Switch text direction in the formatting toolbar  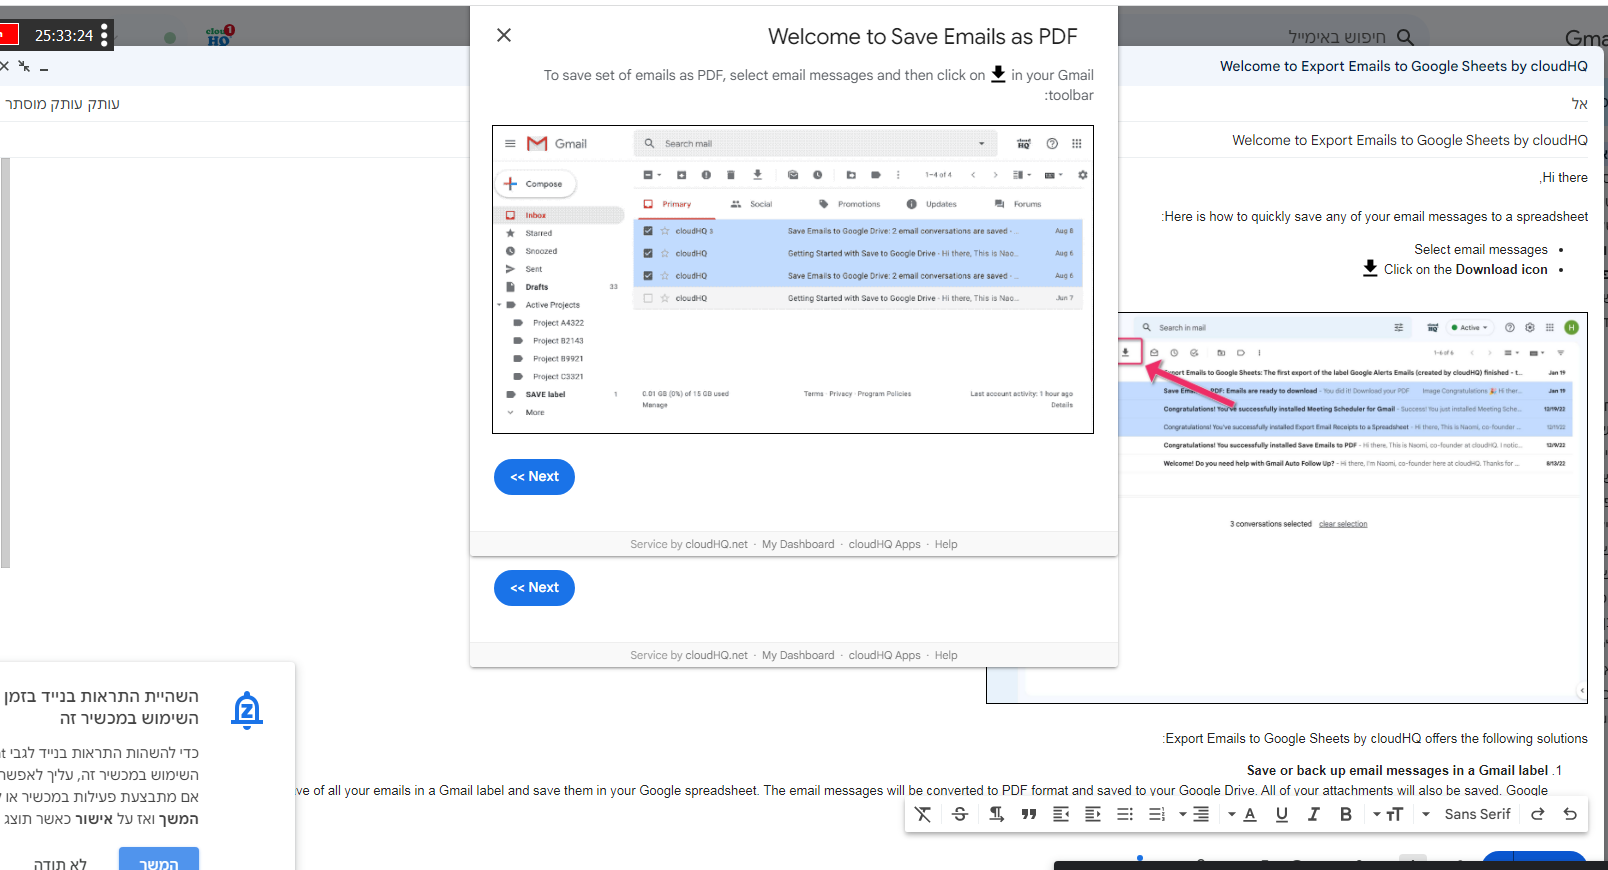coord(996,814)
